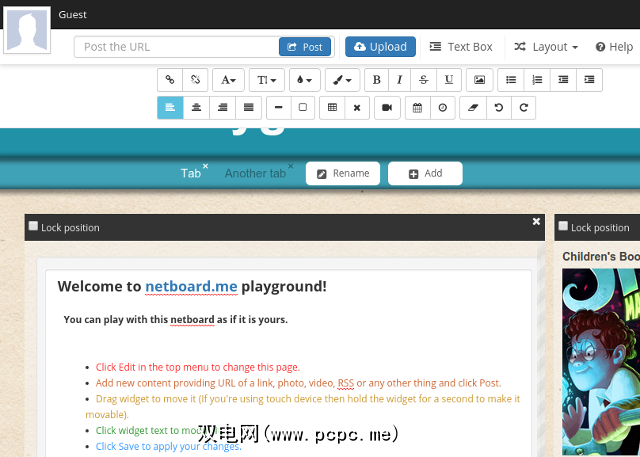This screenshot has height=457, width=640.
Task: Click the Upload button
Action: coord(380,47)
